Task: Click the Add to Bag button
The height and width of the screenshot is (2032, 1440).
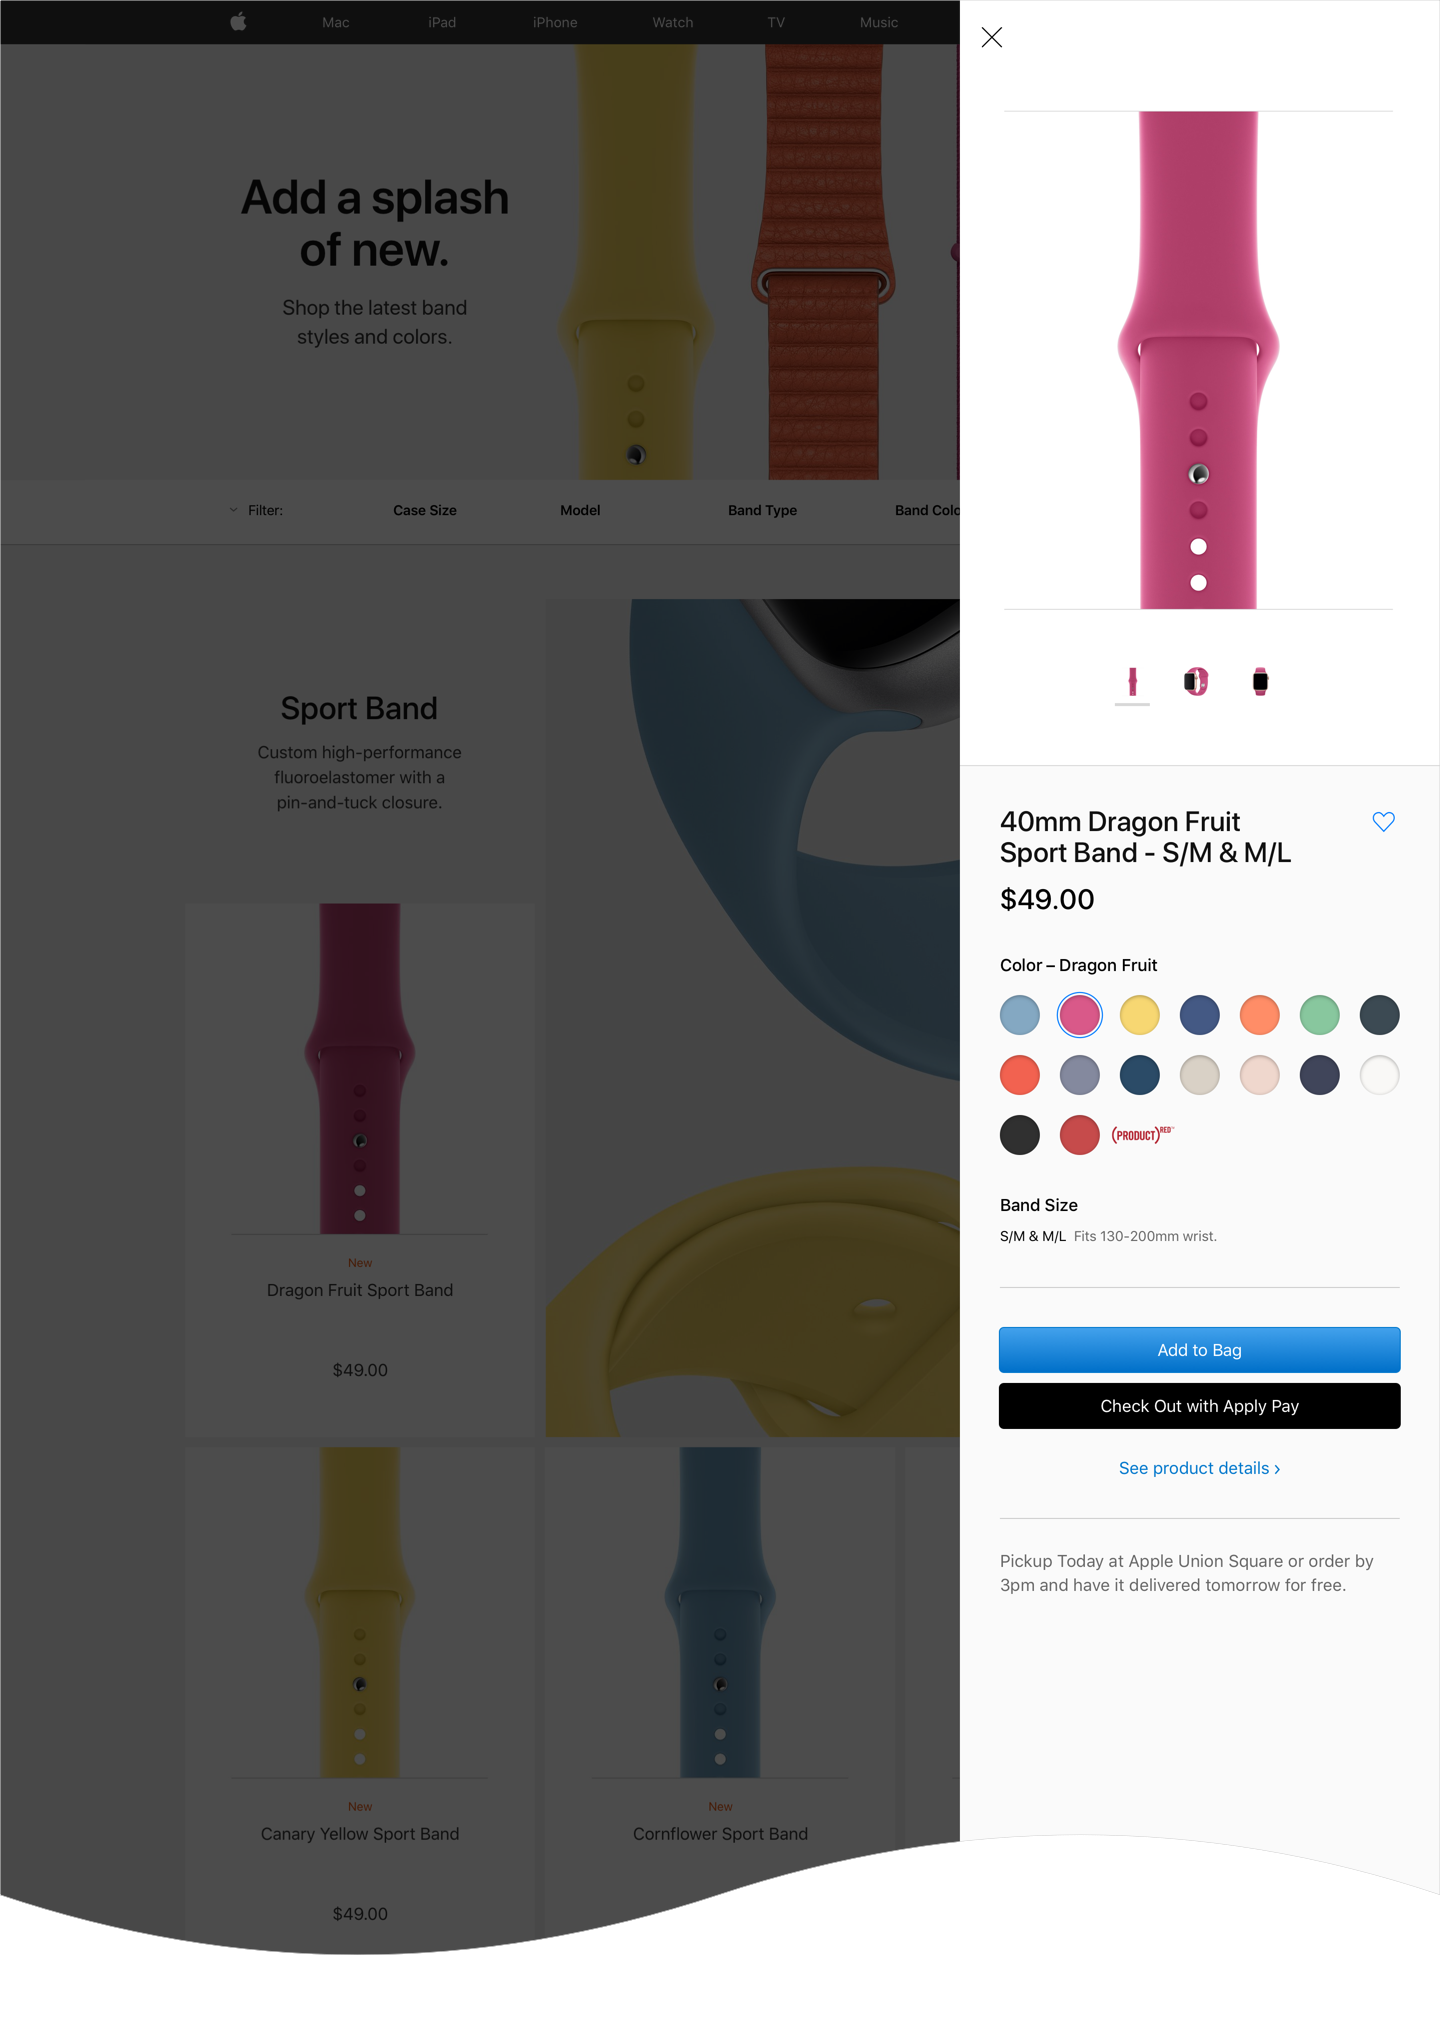Action: click(x=1199, y=1350)
